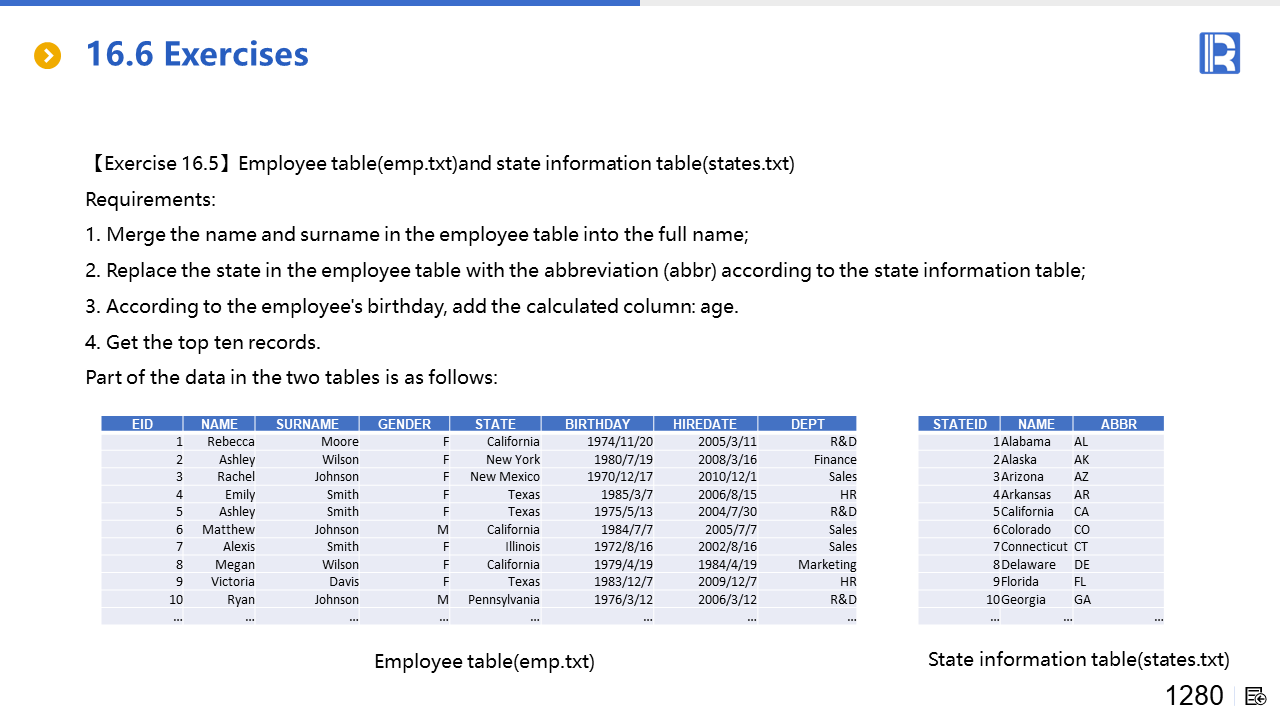1280x720 pixels.
Task: Click the GENDER column header
Action: pos(404,424)
